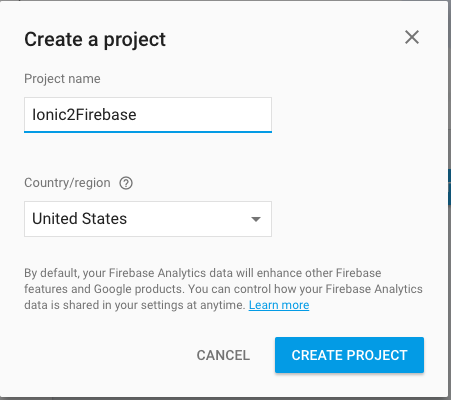This screenshot has width=451, height=400.
Task: Click the blue underline of name field
Action: point(148,132)
